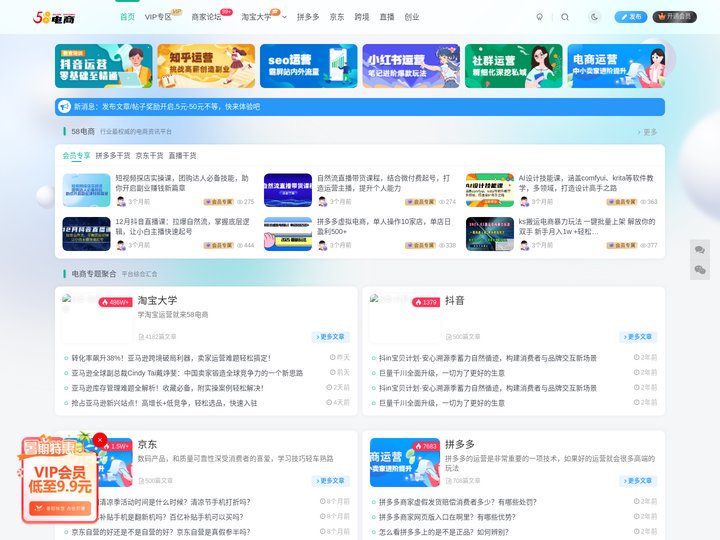Open article 亚马逊全球副总裁Cindy Tai戴竫斐
This screenshot has height=540, width=720.
pos(187,373)
